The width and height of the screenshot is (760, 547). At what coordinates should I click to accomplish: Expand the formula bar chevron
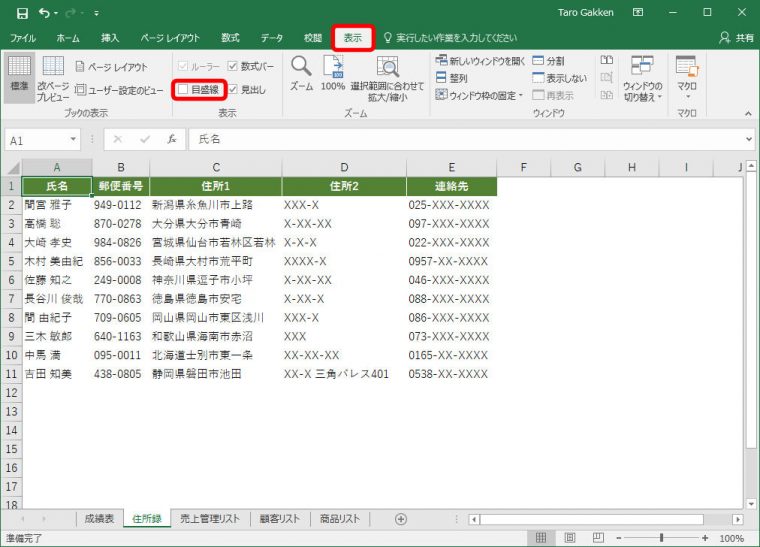click(749, 140)
